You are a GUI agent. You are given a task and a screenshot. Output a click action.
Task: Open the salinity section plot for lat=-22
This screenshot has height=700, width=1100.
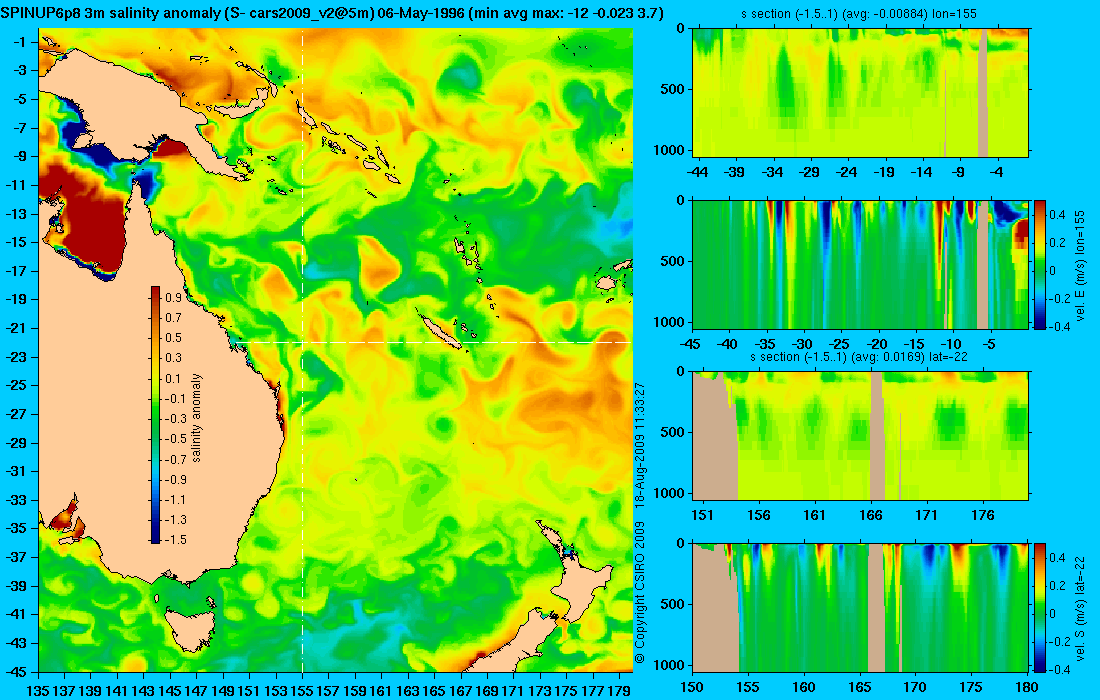click(860, 436)
